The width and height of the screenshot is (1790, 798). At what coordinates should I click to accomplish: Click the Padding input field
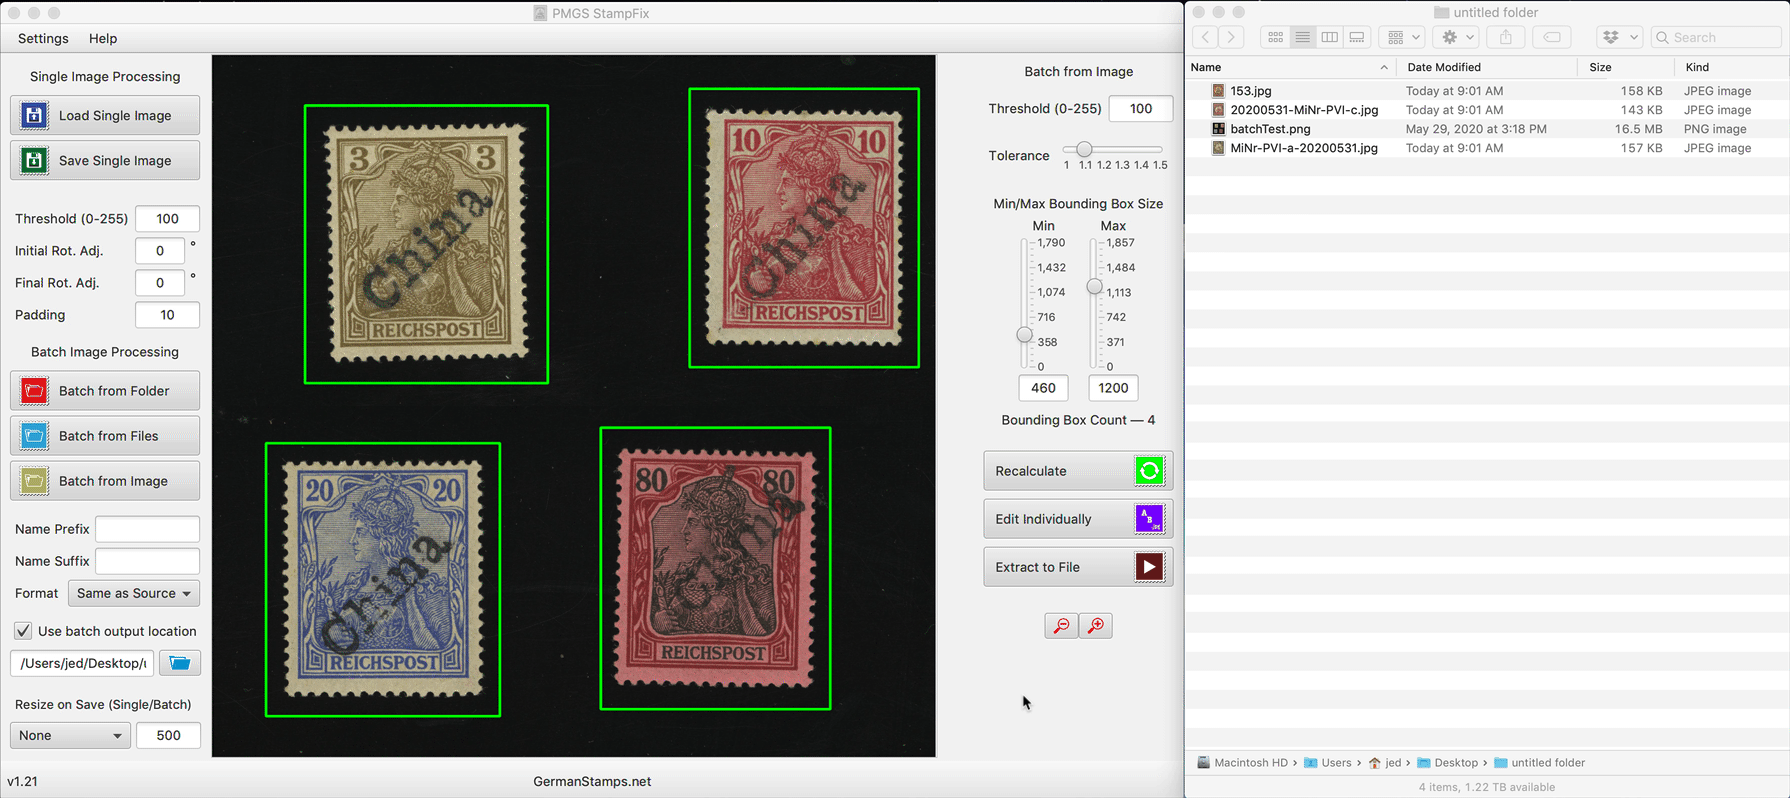(x=167, y=314)
